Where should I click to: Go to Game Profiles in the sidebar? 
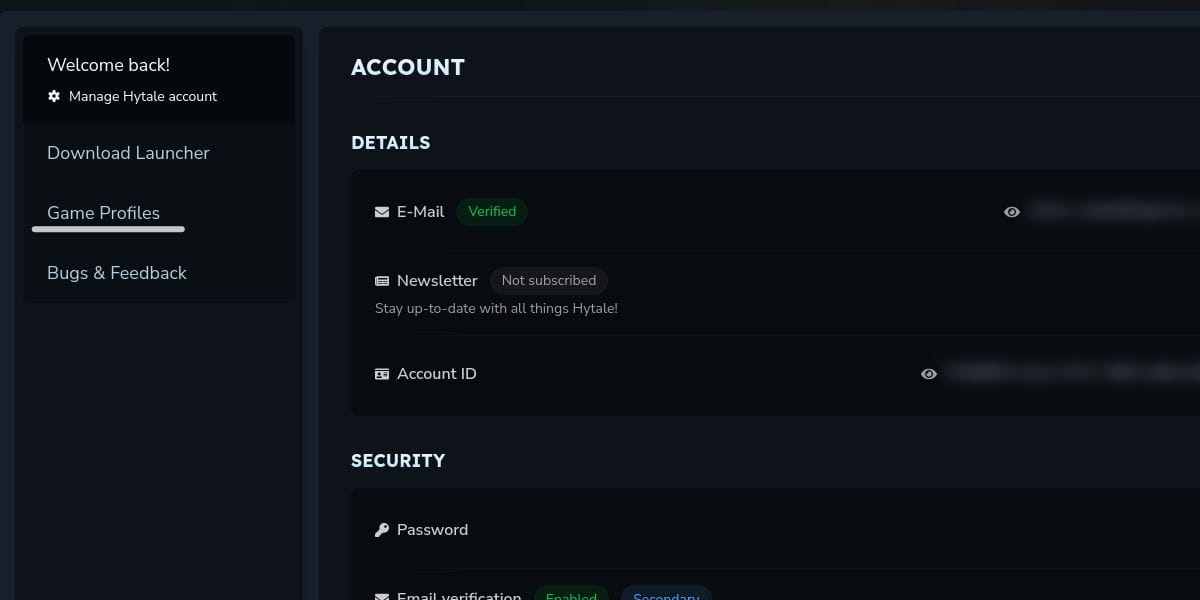click(x=103, y=213)
